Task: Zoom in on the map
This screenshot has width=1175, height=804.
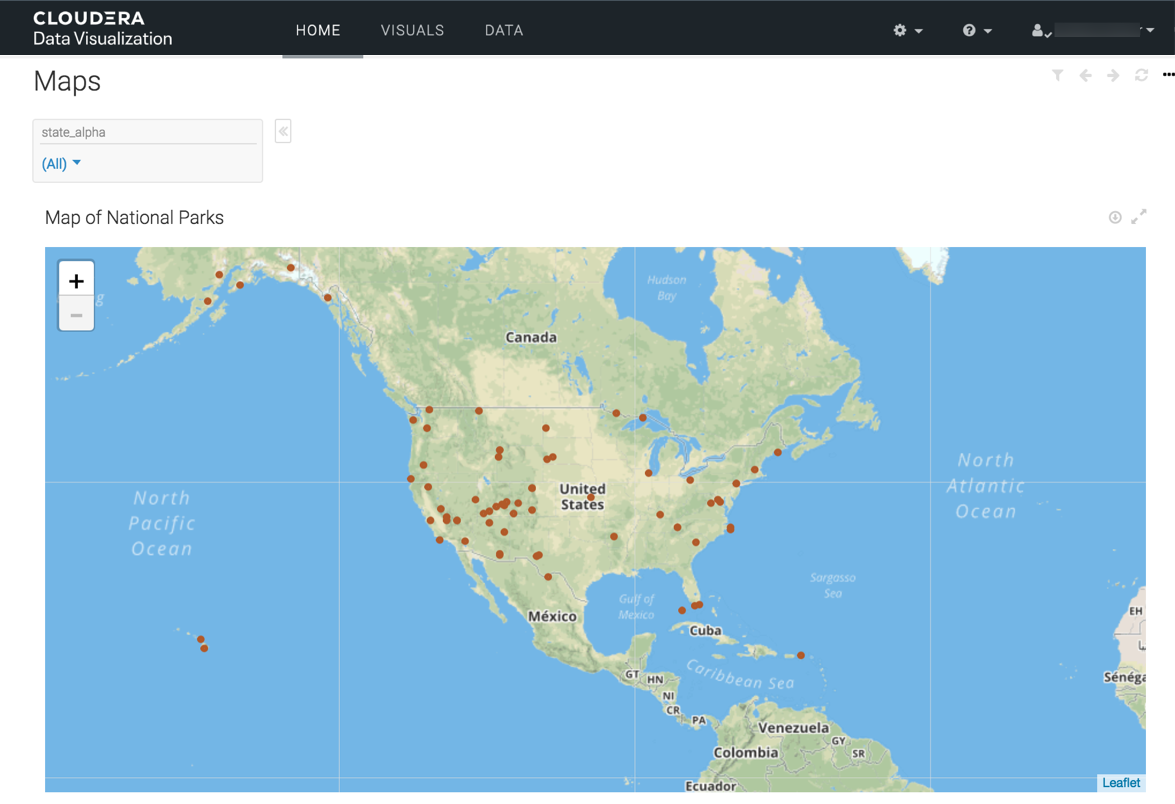Action: pos(76,281)
